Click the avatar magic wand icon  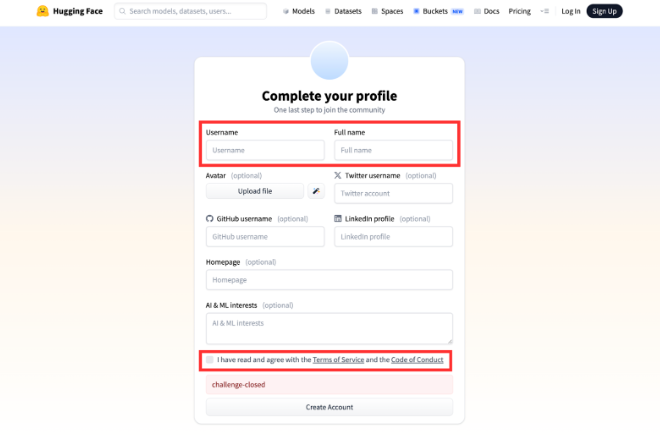tap(316, 191)
